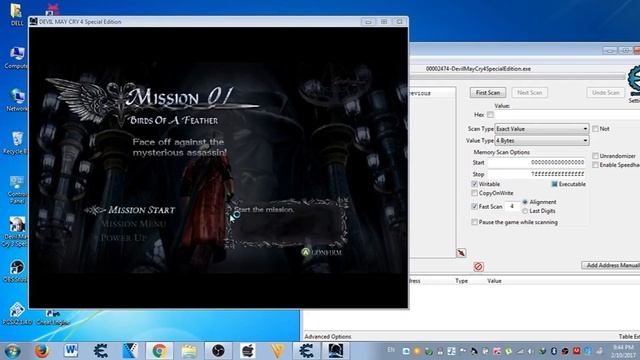Enable Pause the game while scanning
640x360 pixels.
tap(474, 222)
